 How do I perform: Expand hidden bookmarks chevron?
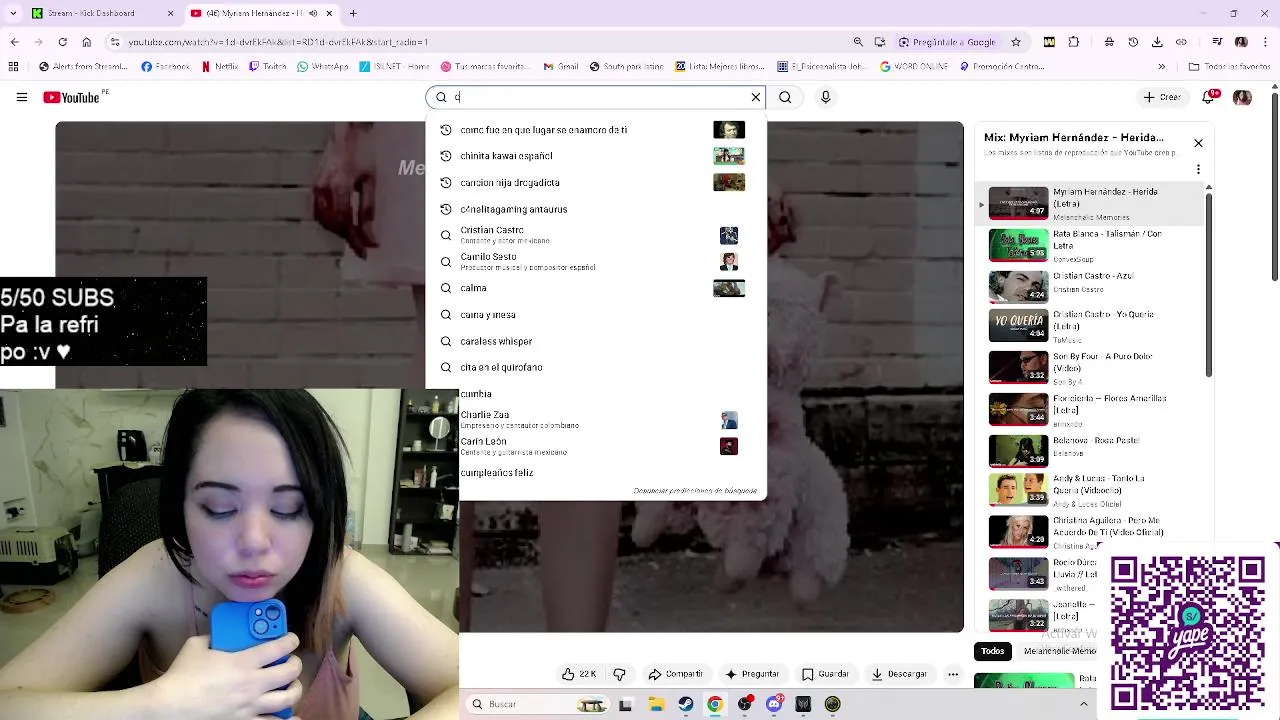coord(1161,67)
